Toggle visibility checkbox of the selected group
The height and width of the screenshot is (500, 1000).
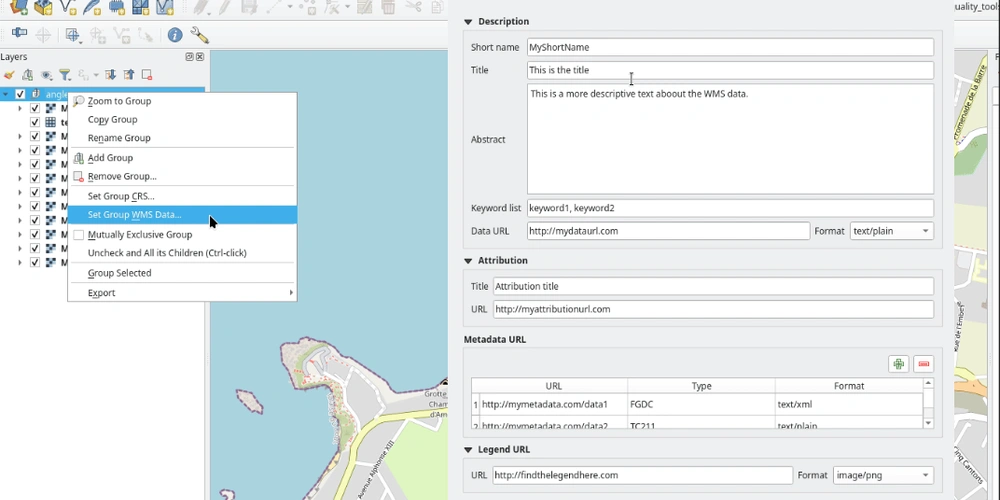tap(20, 94)
